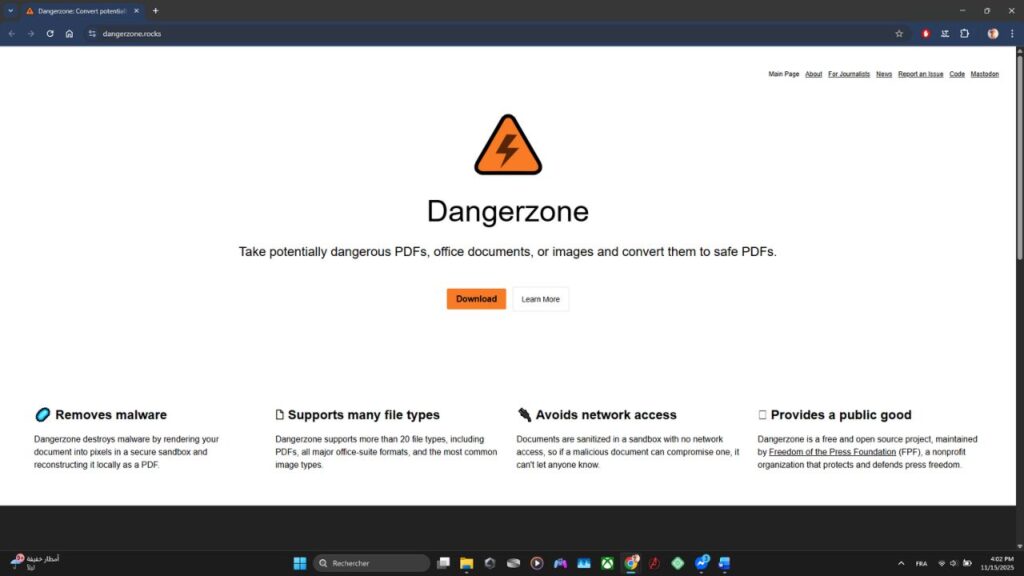Click the bookmark star in the address bar
The height and width of the screenshot is (576, 1024).
click(899, 33)
